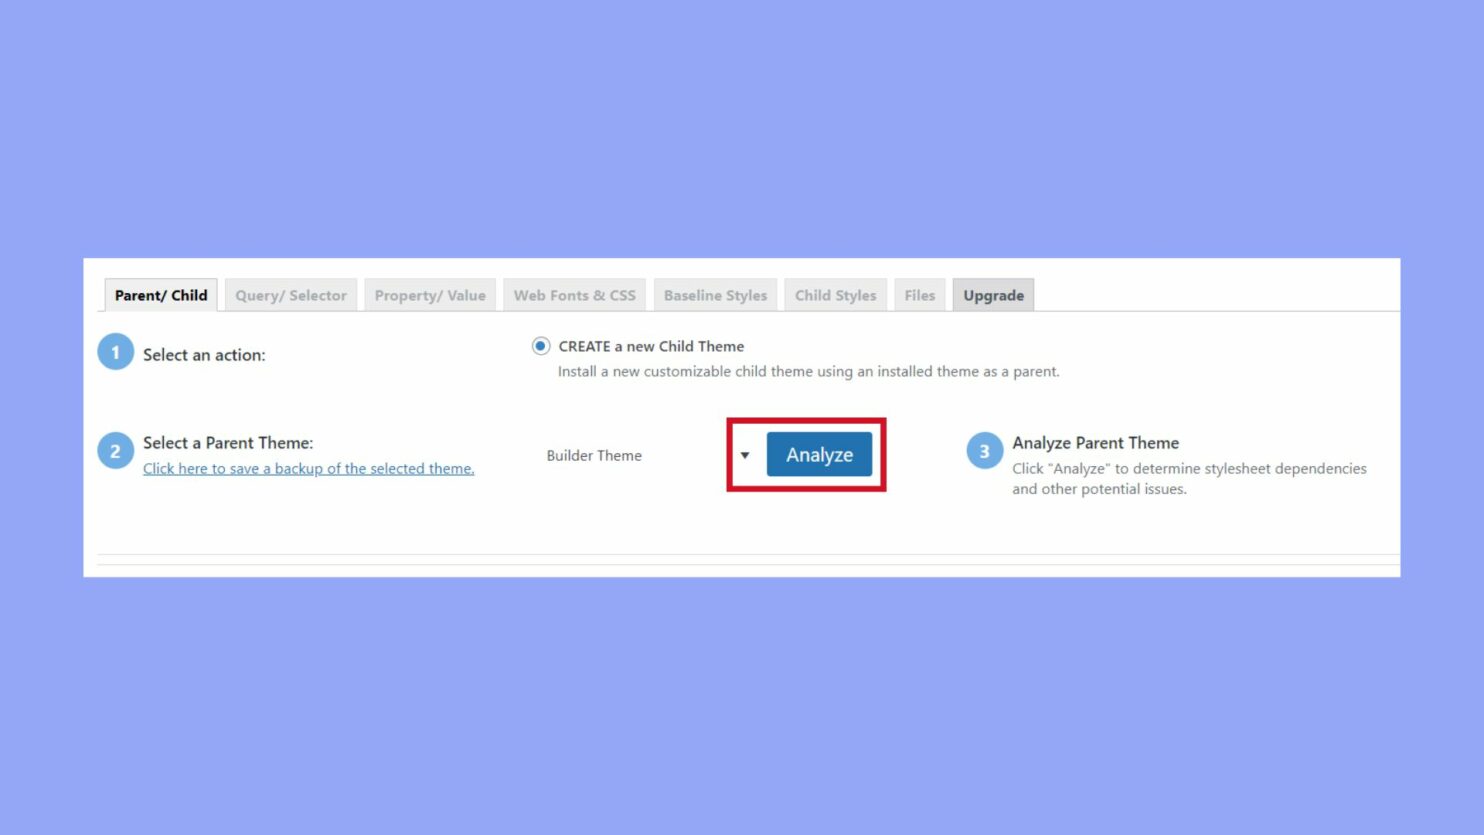View the Baseline Styles tab
The image size is (1484, 835).
click(714, 295)
